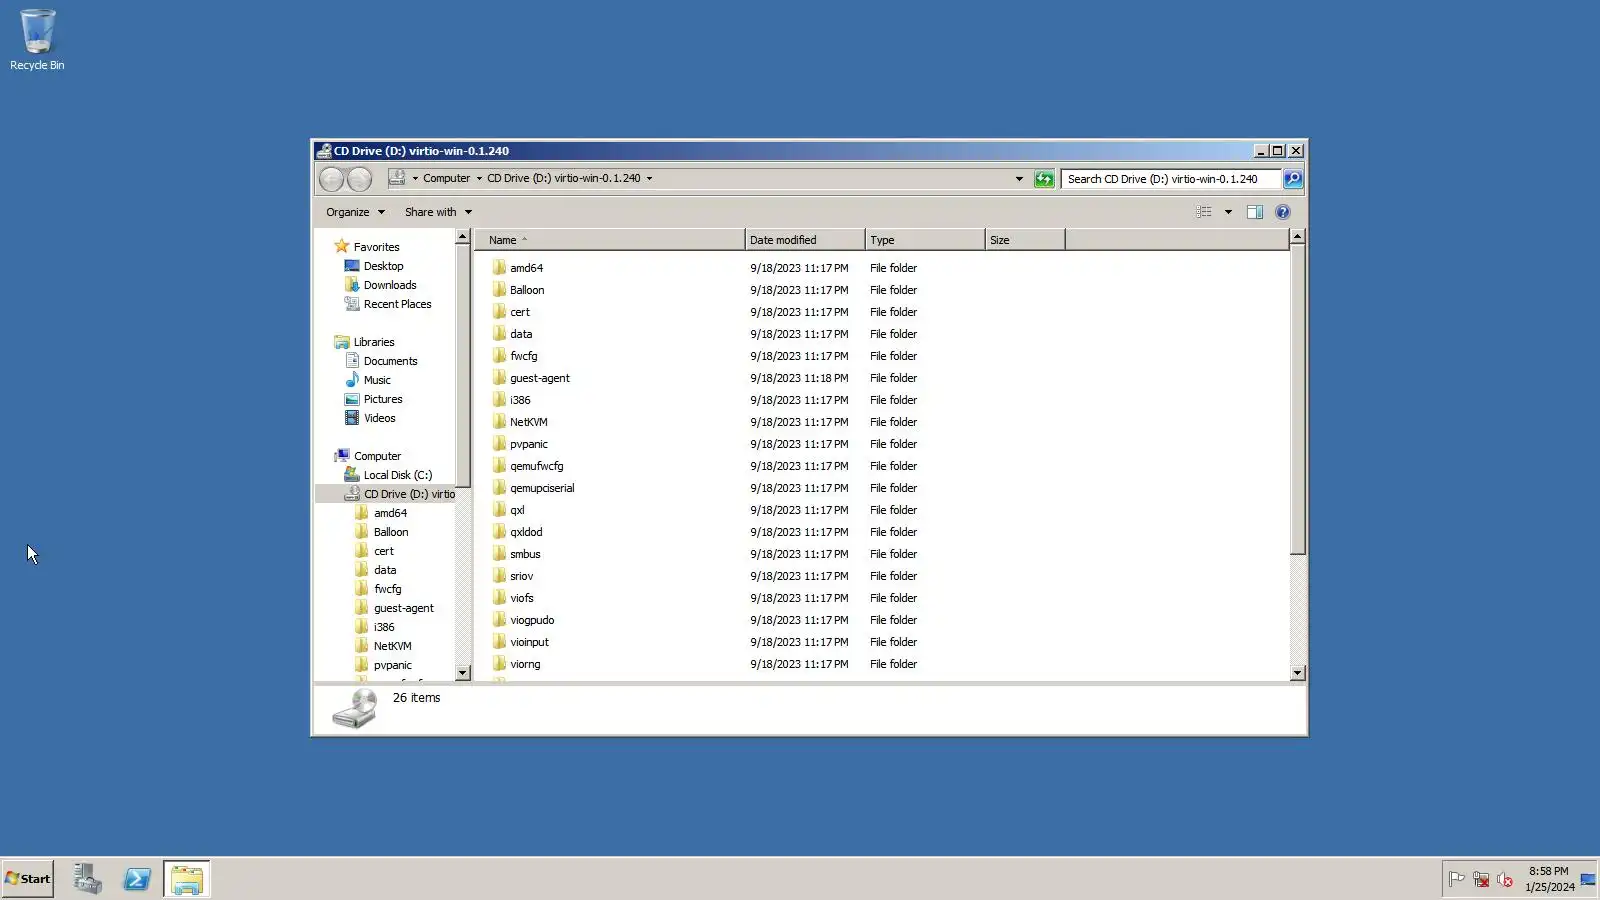
Task: Click the Search CD Drive input field
Action: click(x=1170, y=179)
